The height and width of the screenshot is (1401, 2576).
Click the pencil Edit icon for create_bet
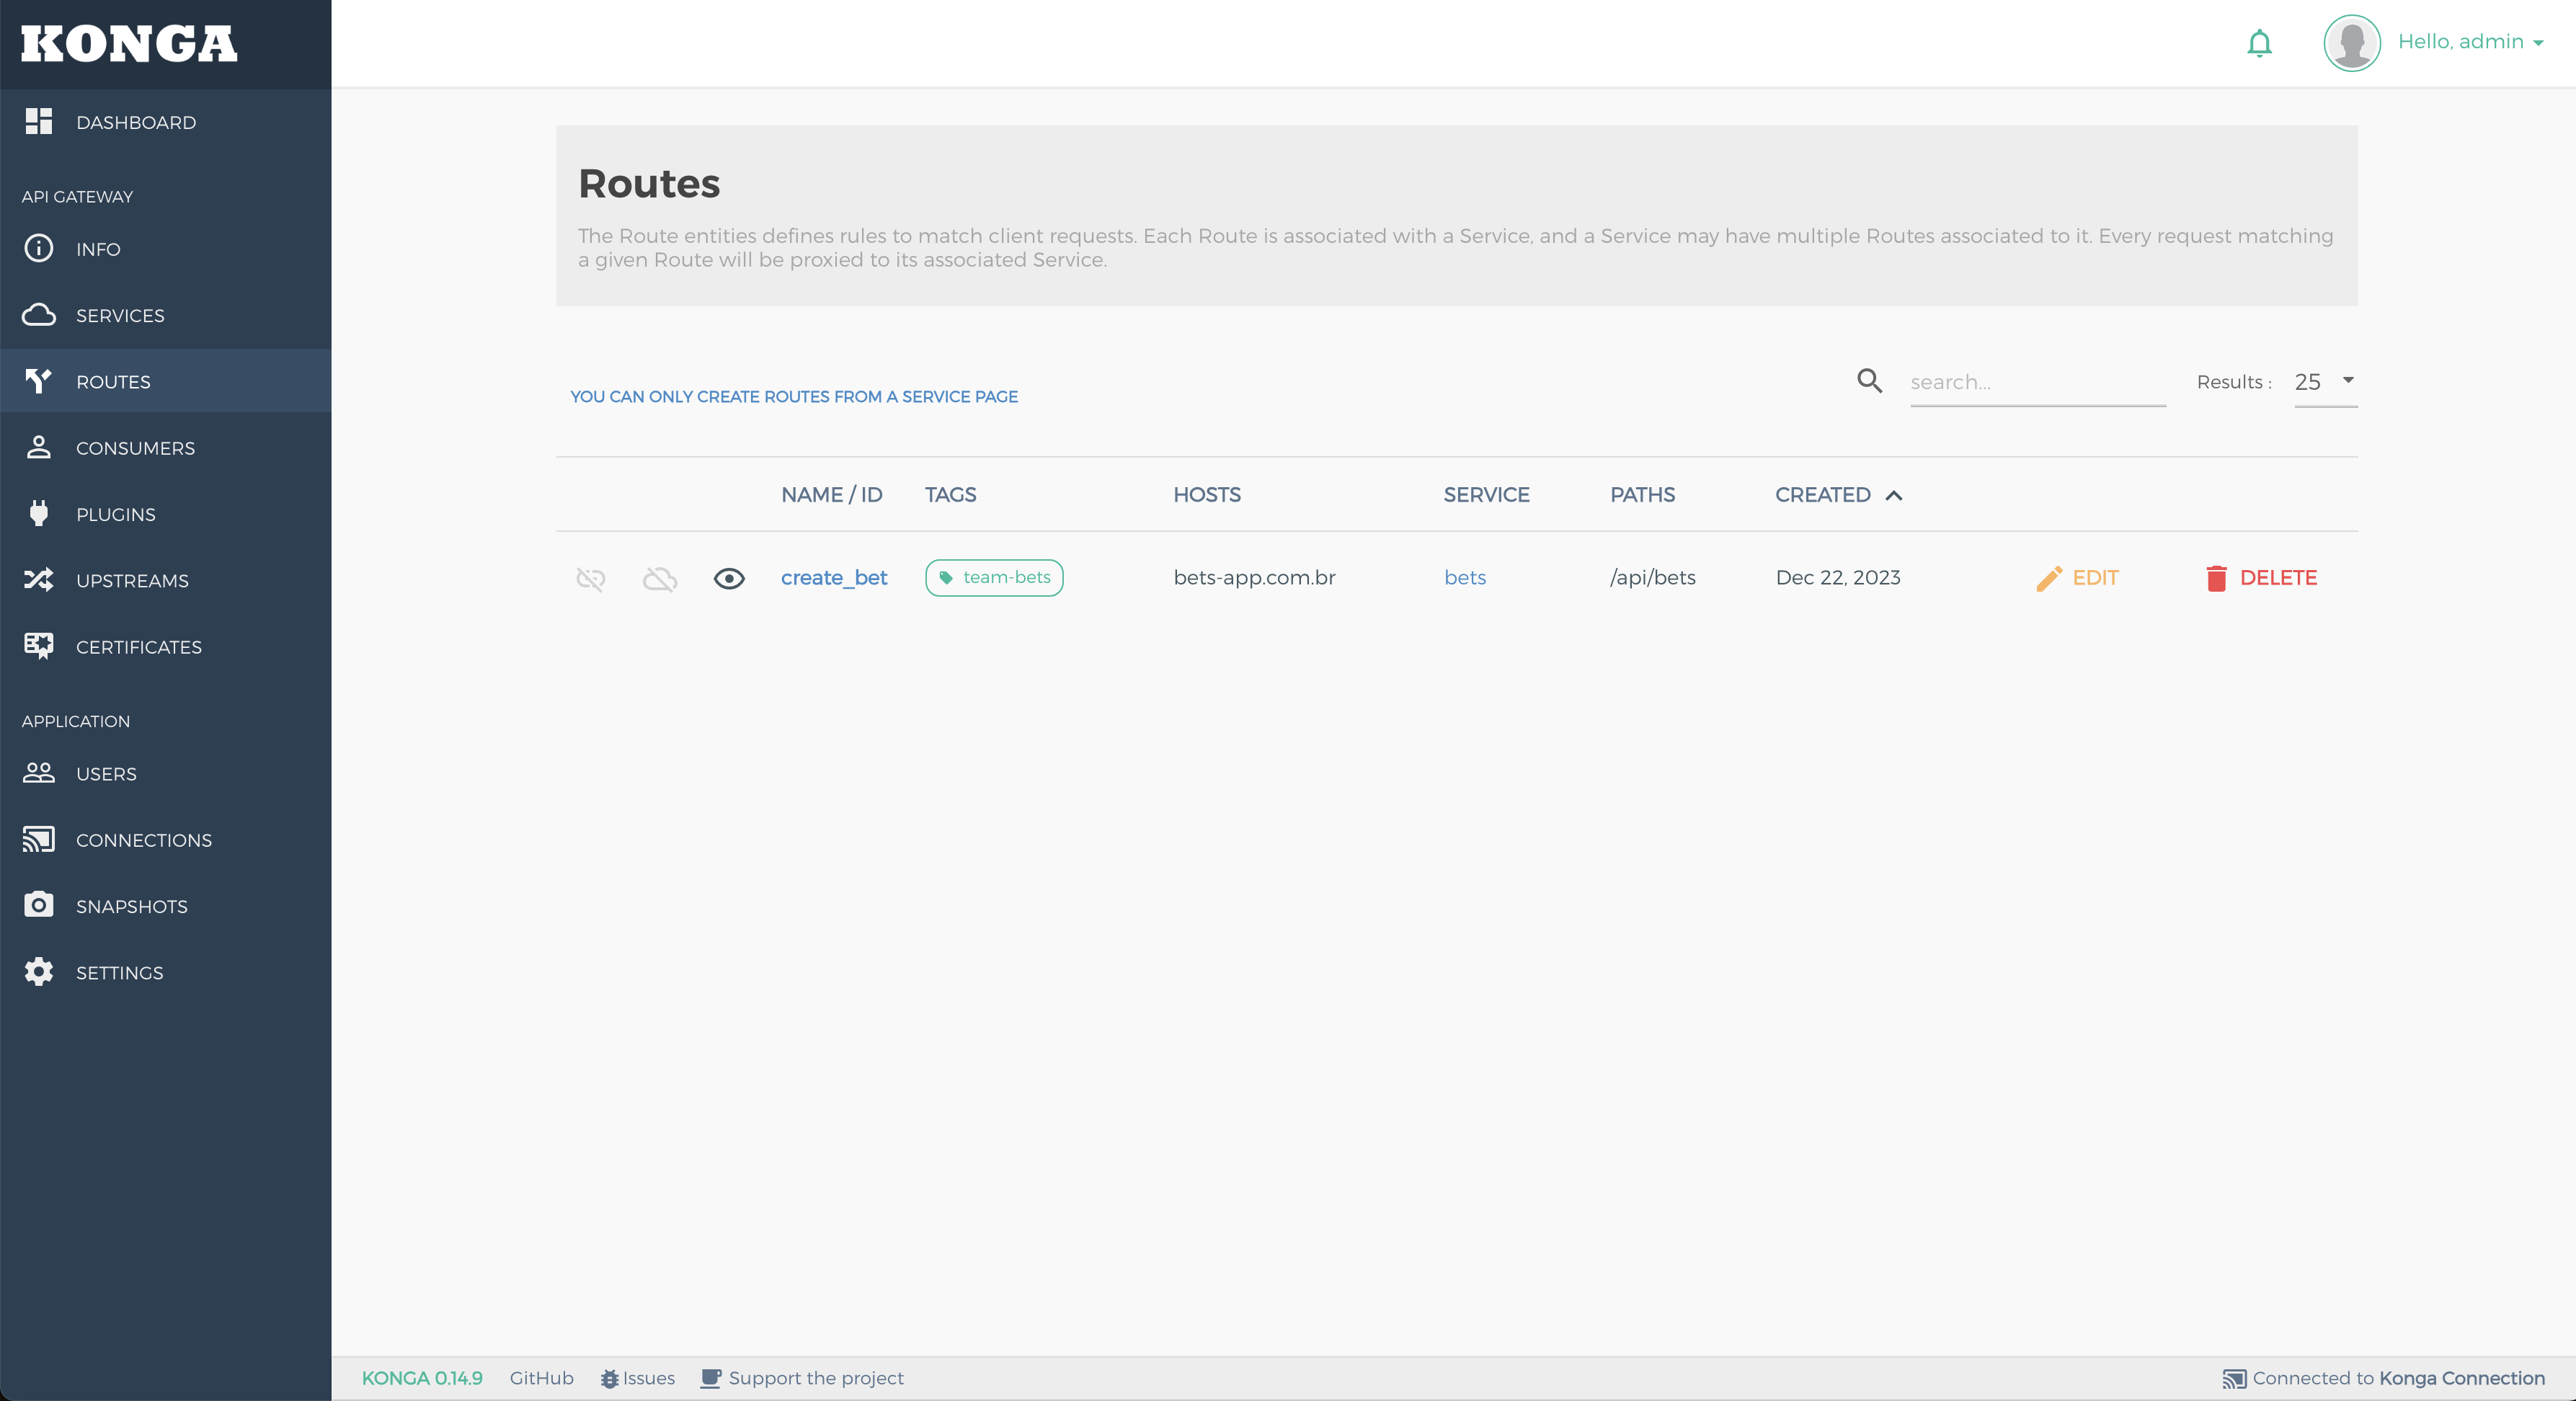pos(2048,578)
